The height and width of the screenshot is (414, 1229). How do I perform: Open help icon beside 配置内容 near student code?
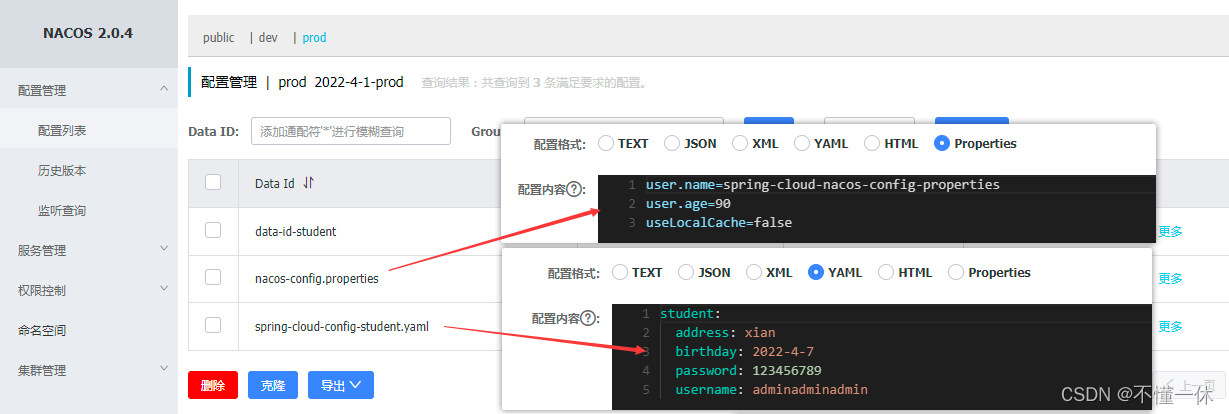tap(588, 318)
